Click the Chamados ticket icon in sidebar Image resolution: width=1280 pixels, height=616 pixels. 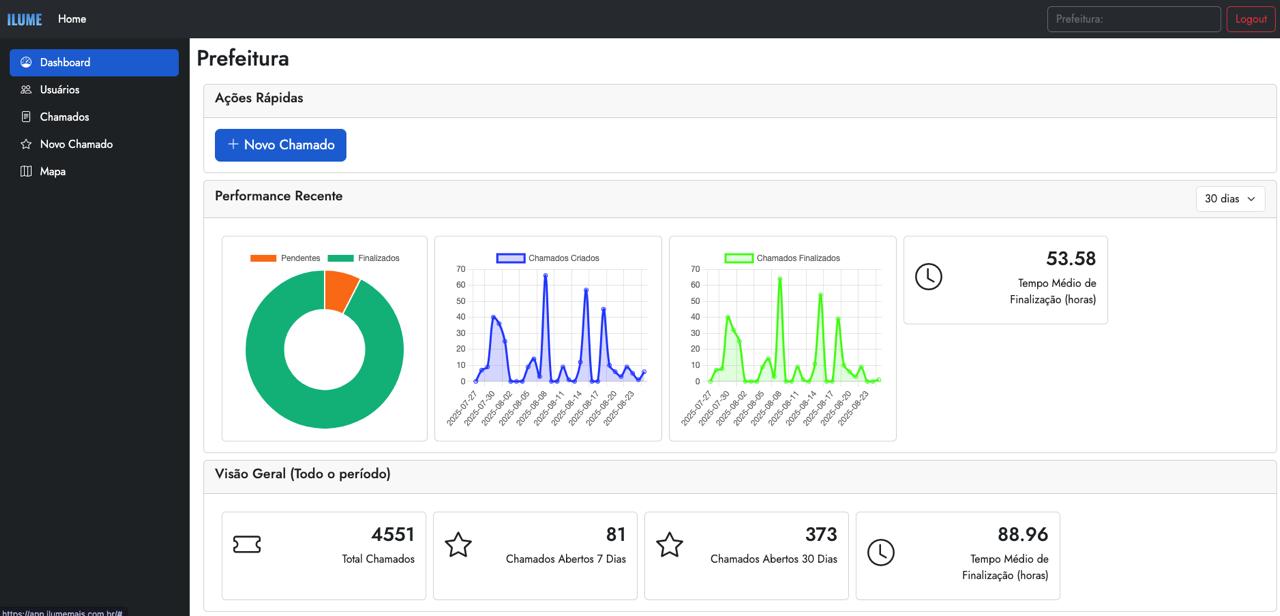[26, 116]
